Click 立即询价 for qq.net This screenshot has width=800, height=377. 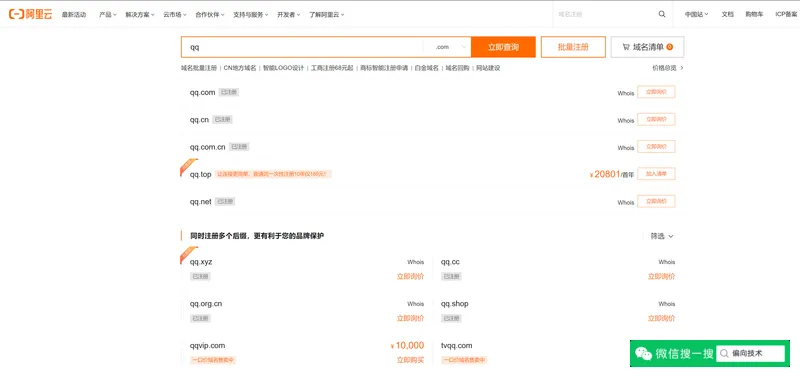click(x=656, y=202)
